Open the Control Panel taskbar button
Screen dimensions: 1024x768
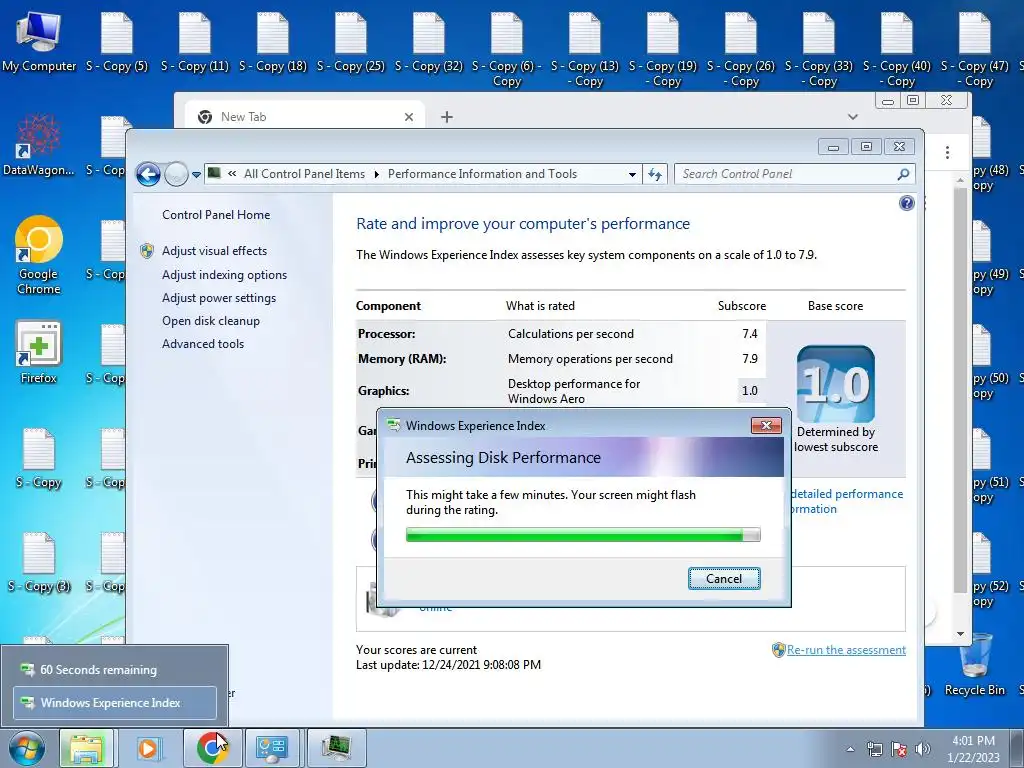coord(272,748)
